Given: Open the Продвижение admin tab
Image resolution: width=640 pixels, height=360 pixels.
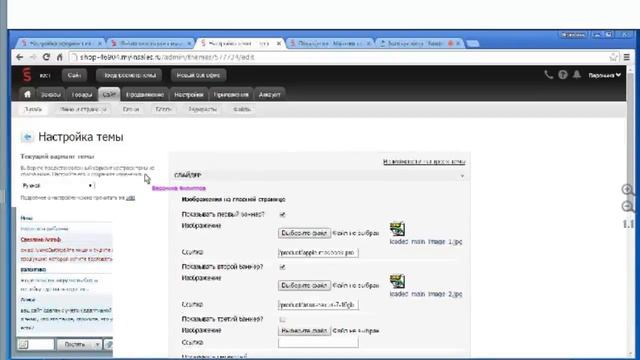Looking at the screenshot, I should tap(145, 95).
